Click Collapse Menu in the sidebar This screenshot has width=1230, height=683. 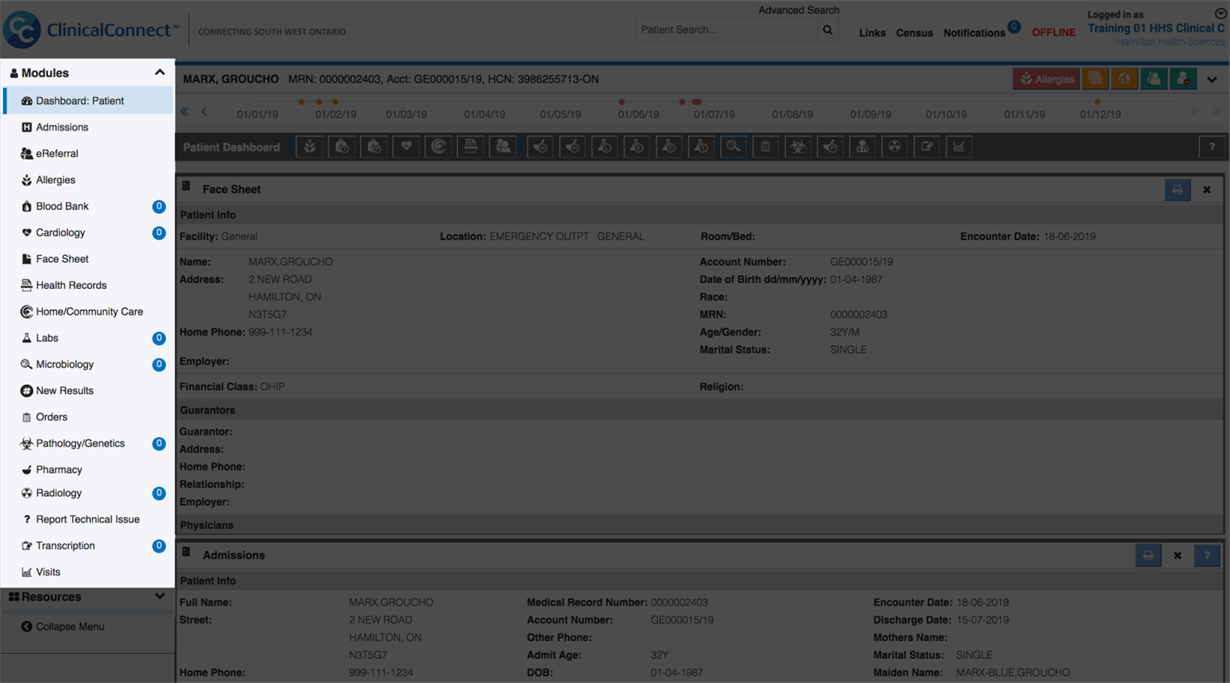tap(62, 627)
